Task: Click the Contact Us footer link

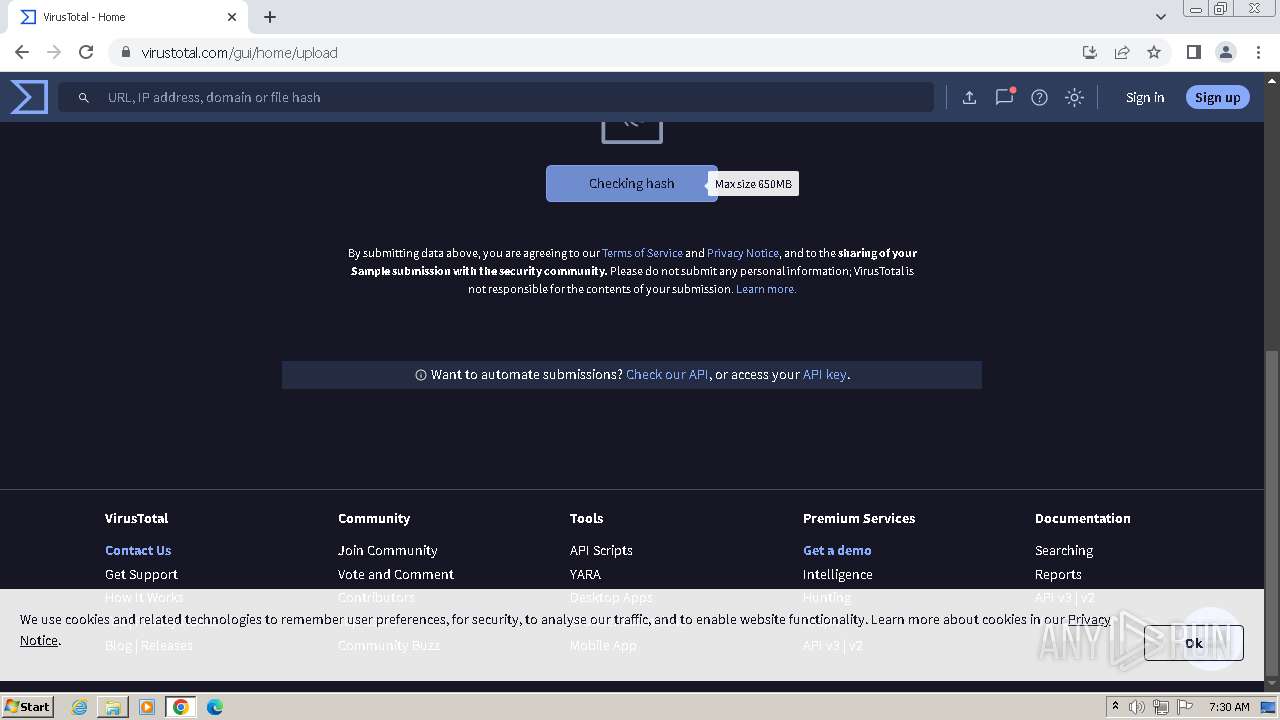Action: tap(138, 550)
